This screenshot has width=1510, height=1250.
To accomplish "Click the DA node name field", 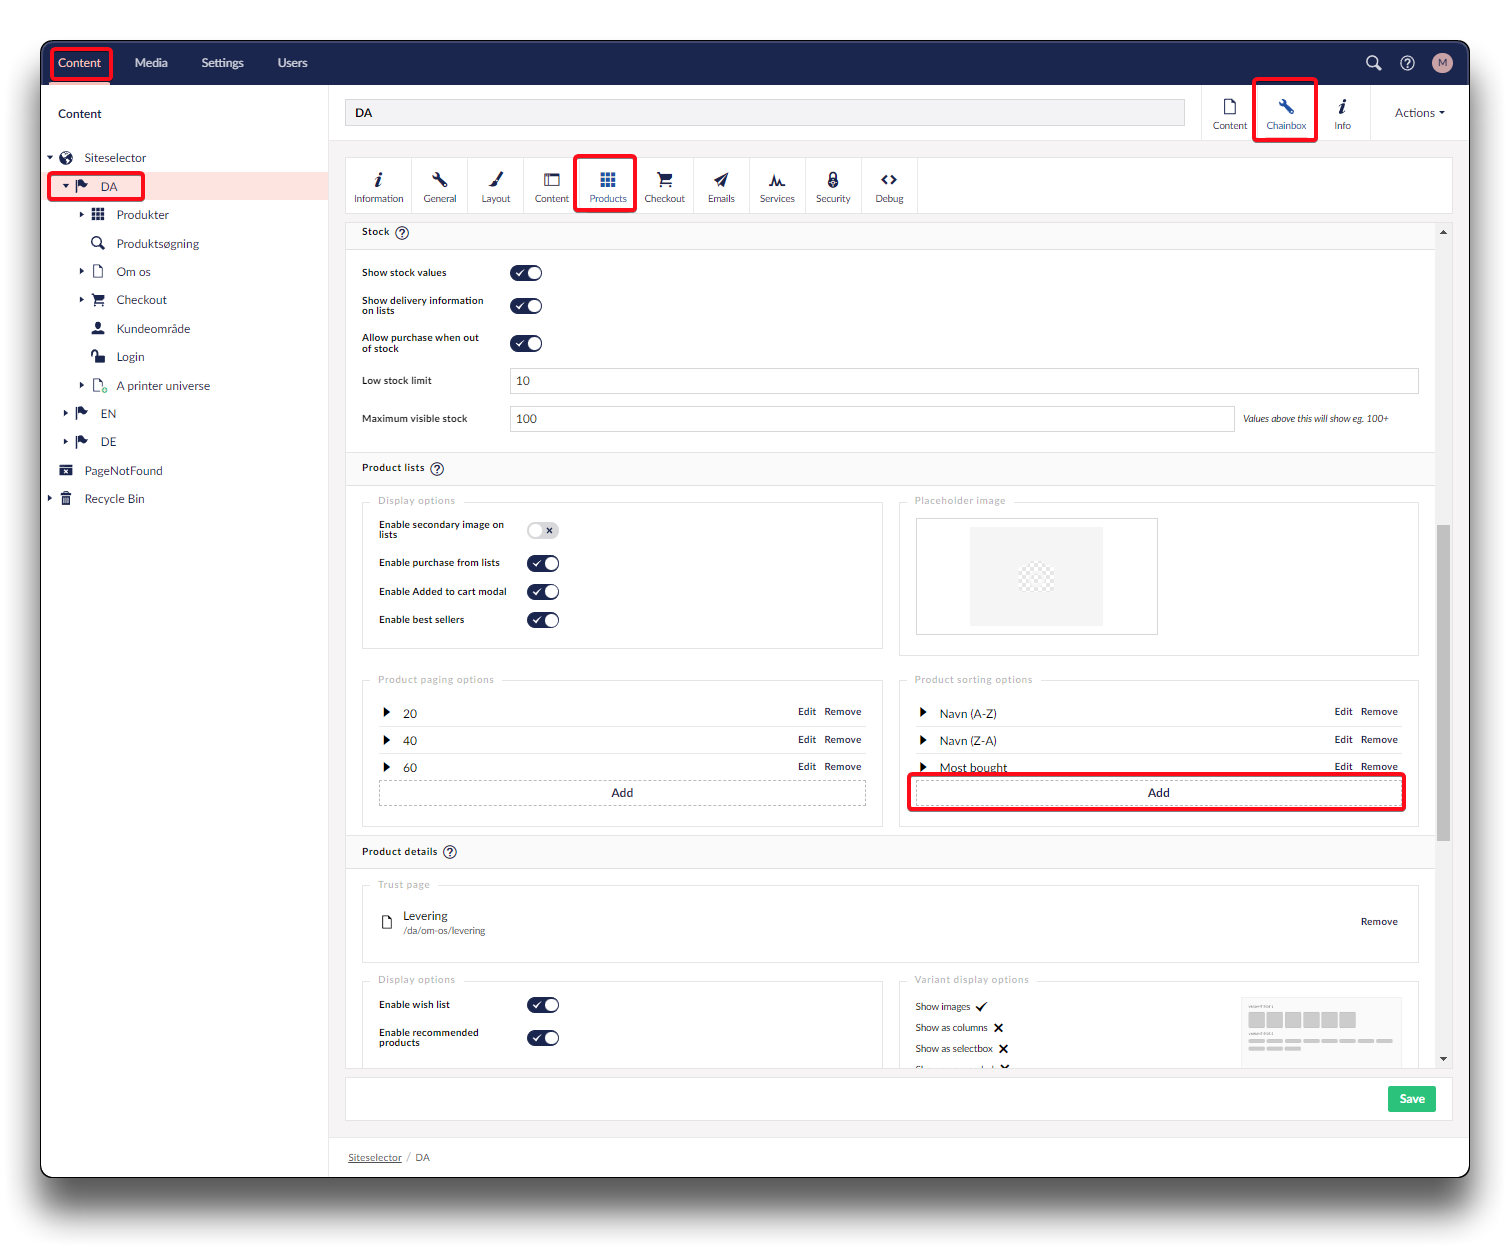I will tap(765, 113).
